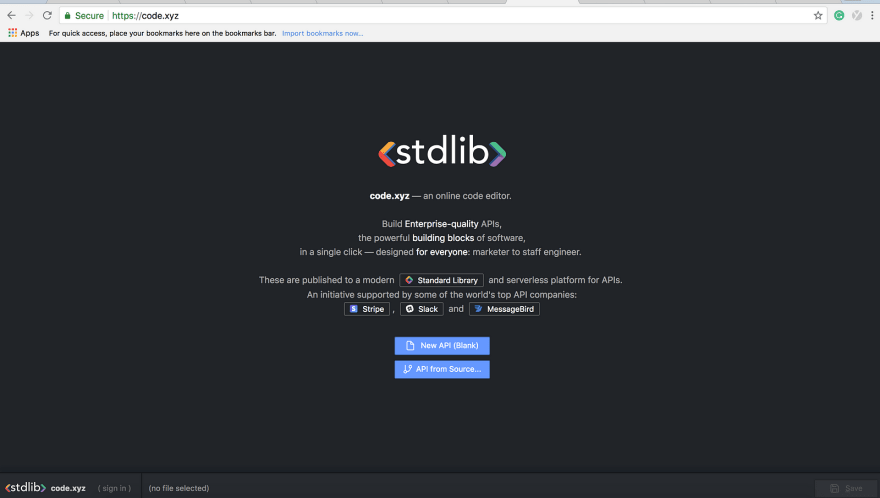Open the MessageBird badge link
Image resolution: width=880 pixels, height=498 pixels.
(504, 309)
